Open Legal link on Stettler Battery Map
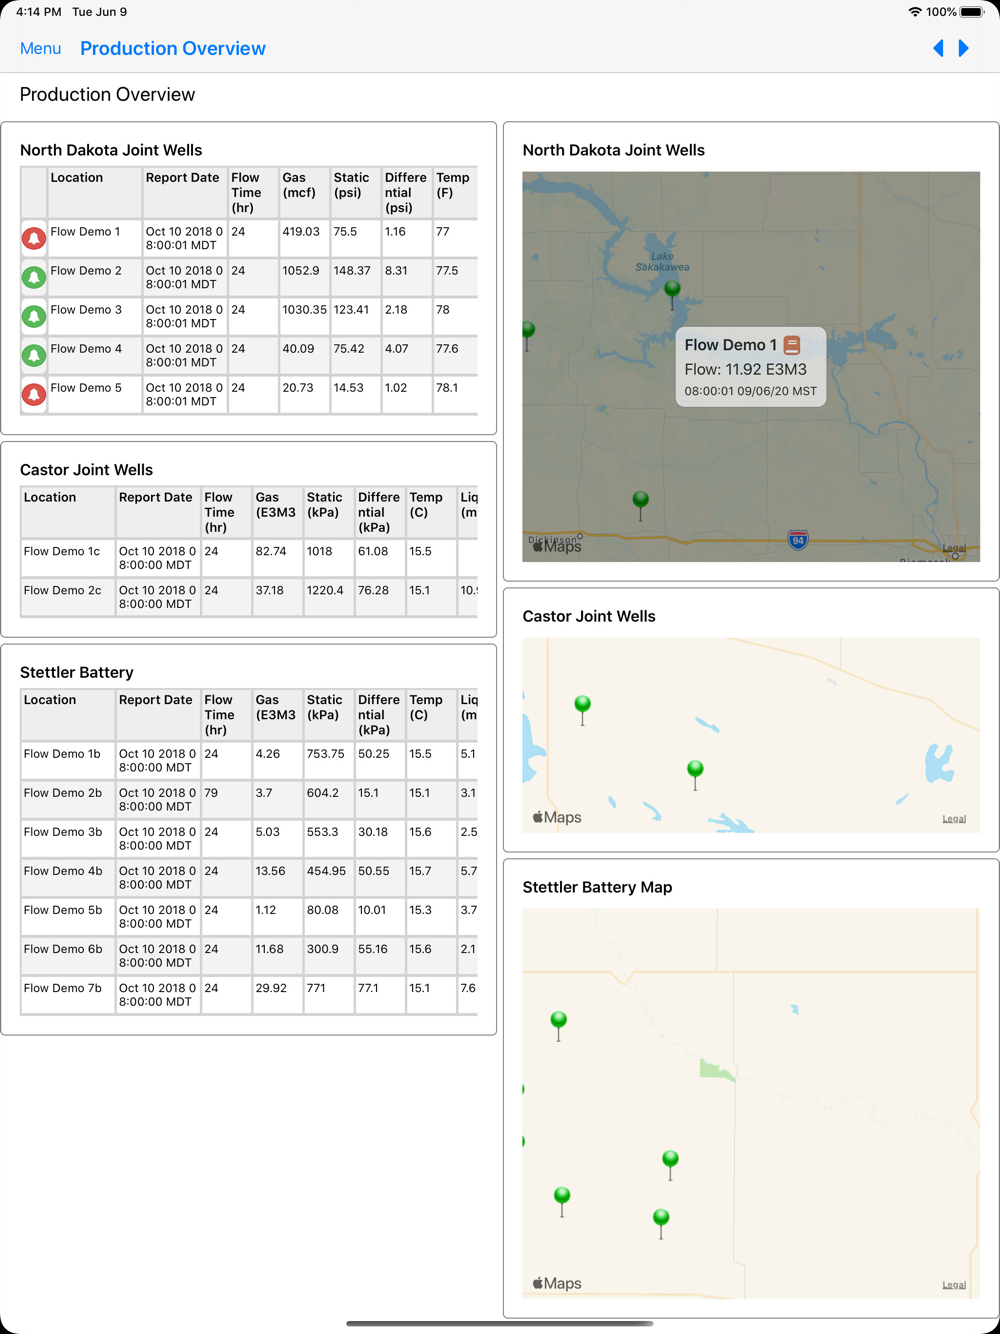This screenshot has height=1334, width=1000. (x=954, y=1285)
